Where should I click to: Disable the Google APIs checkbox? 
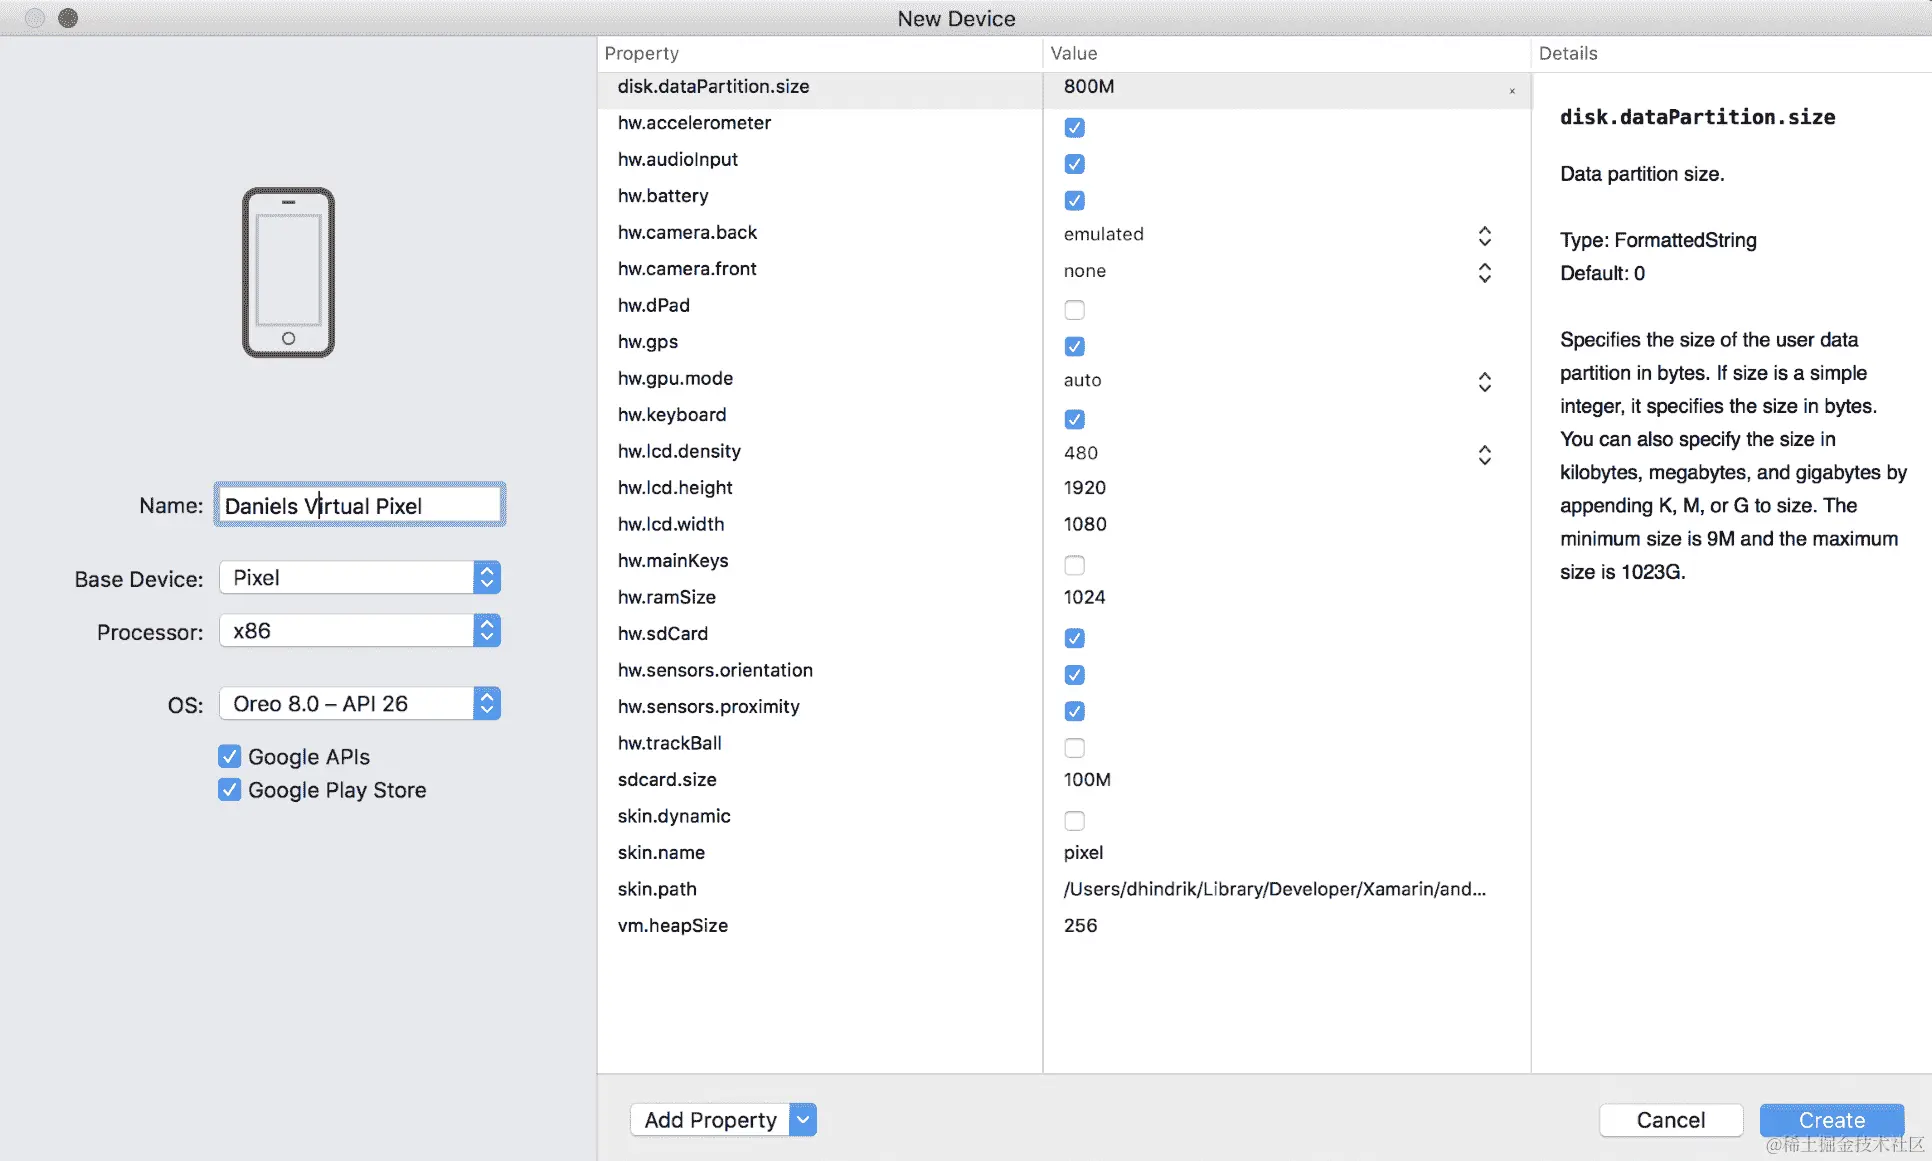230,757
